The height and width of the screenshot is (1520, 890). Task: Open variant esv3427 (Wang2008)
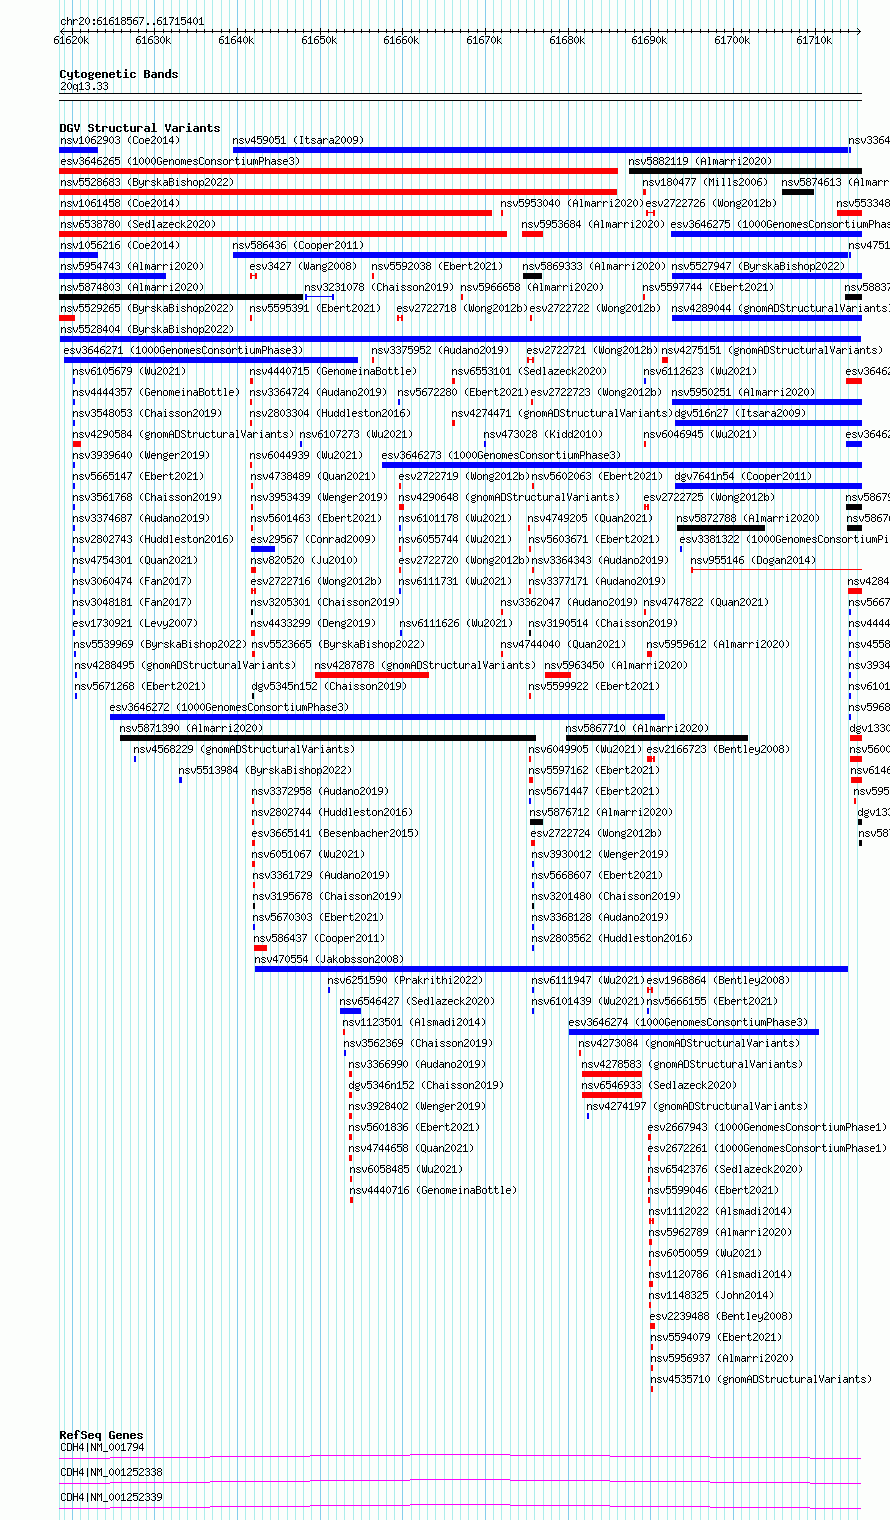point(303,267)
